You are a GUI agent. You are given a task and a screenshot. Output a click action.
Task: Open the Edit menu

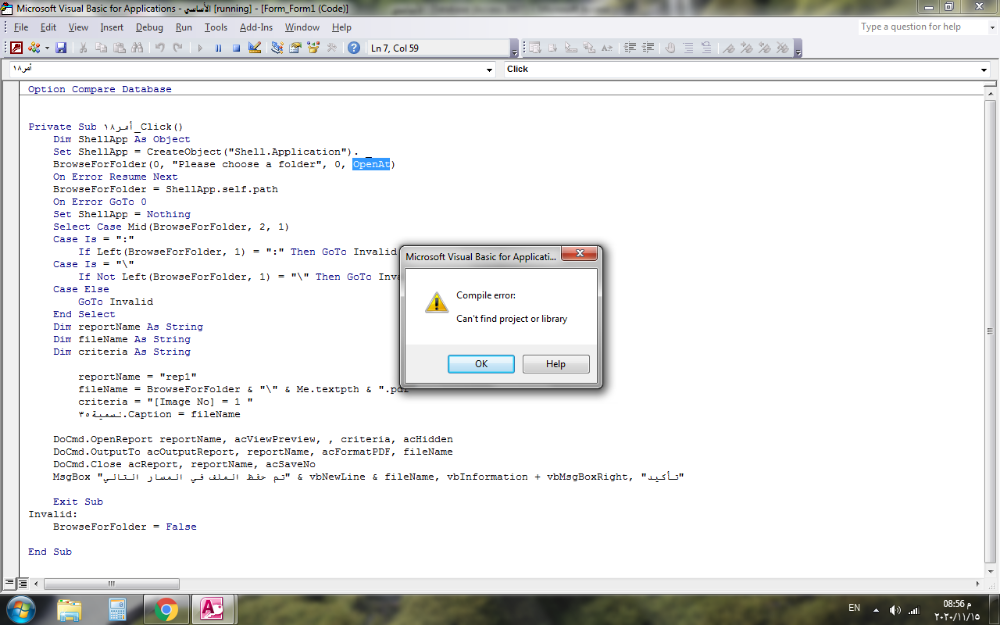tap(48, 27)
